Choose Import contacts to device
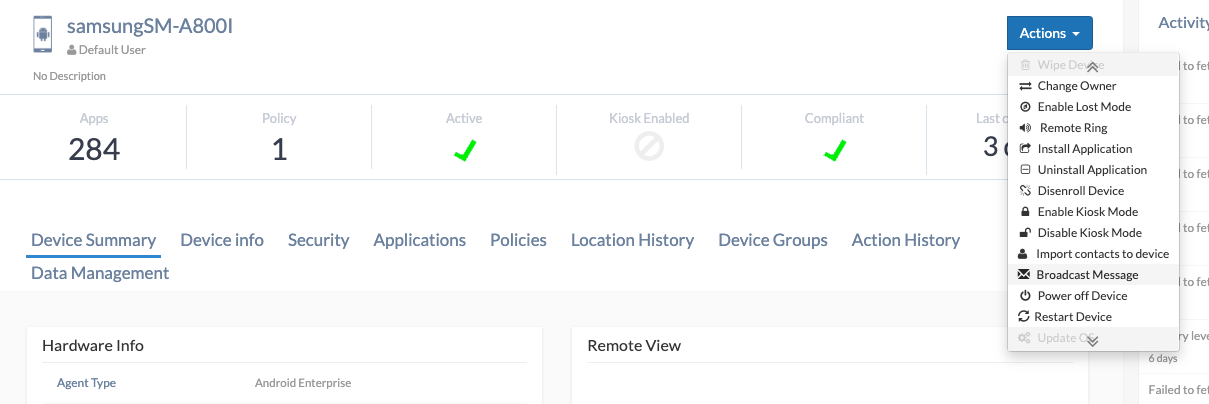This screenshot has width=1209, height=404. pos(1094,254)
